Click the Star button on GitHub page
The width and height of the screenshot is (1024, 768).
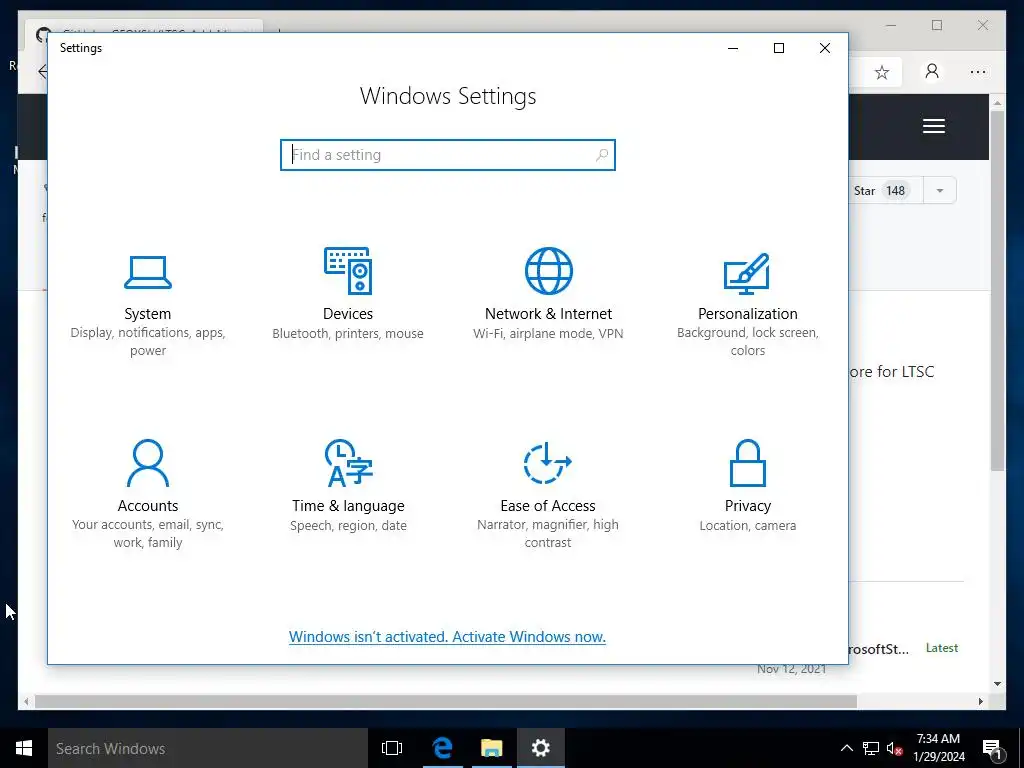[x=886, y=191]
